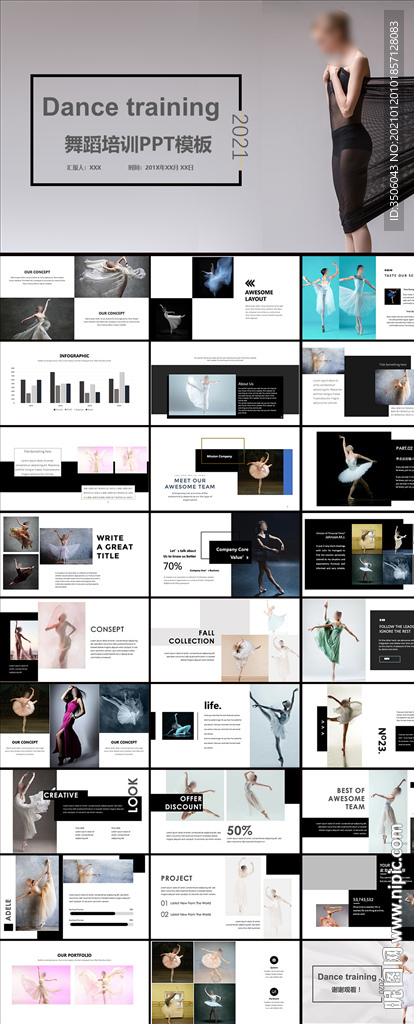Viewport: 414px width, 1024px height.
Task: Click the PROJECT heading
Action: [177, 878]
